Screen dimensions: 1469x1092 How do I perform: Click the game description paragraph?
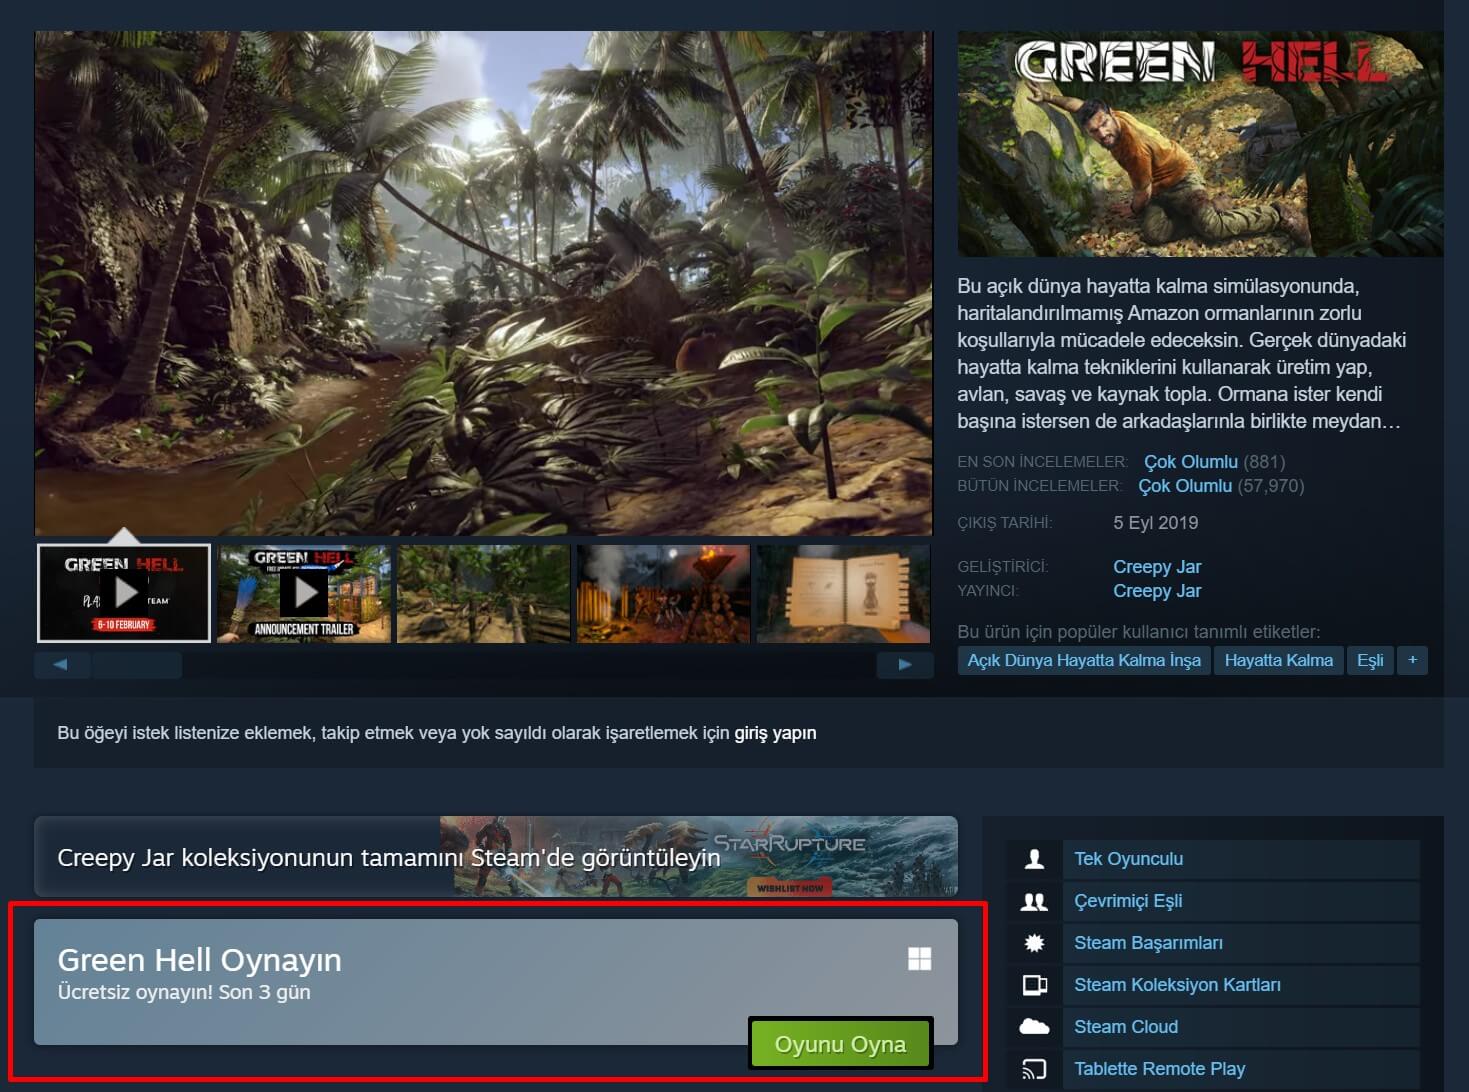(x=1182, y=354)
